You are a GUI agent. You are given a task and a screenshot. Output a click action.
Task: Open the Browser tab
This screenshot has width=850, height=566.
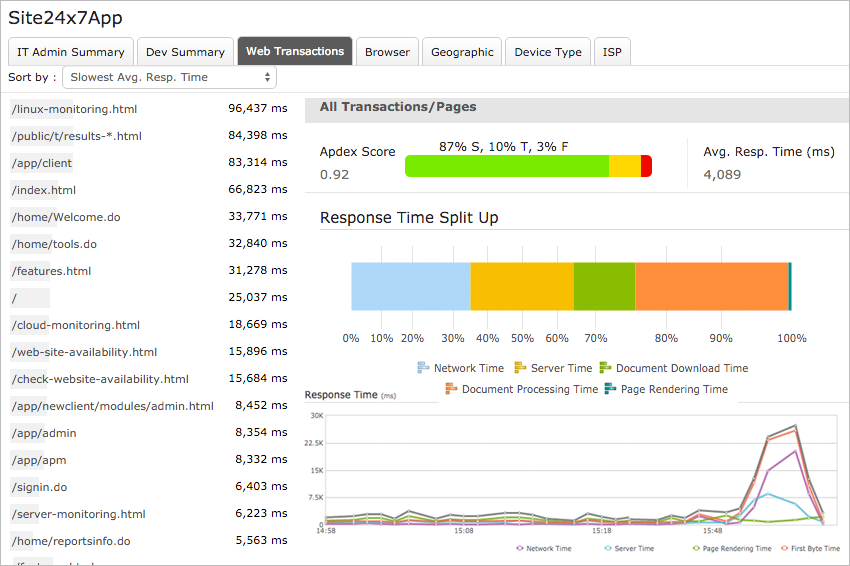pyautogui.click(x=388, y=52)
